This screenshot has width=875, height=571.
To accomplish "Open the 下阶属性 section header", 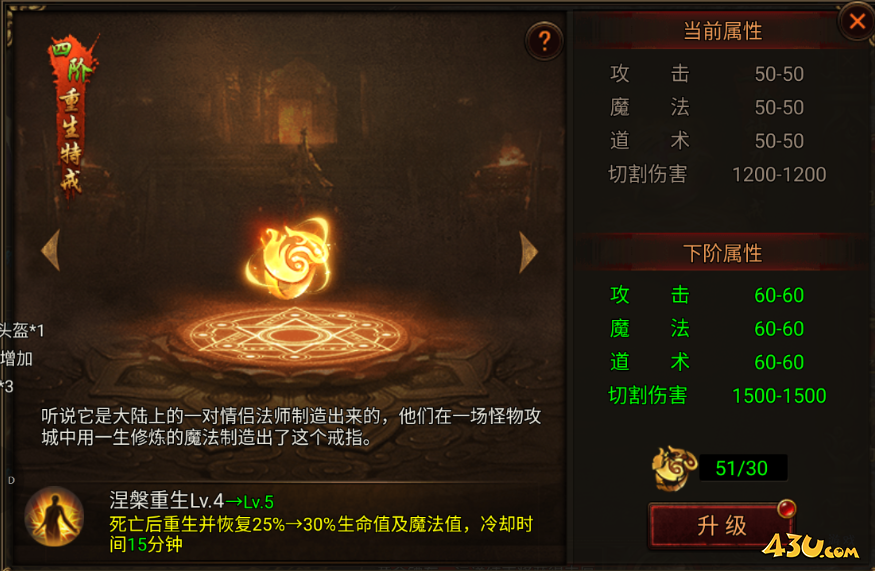I will [x=722, y=253].
